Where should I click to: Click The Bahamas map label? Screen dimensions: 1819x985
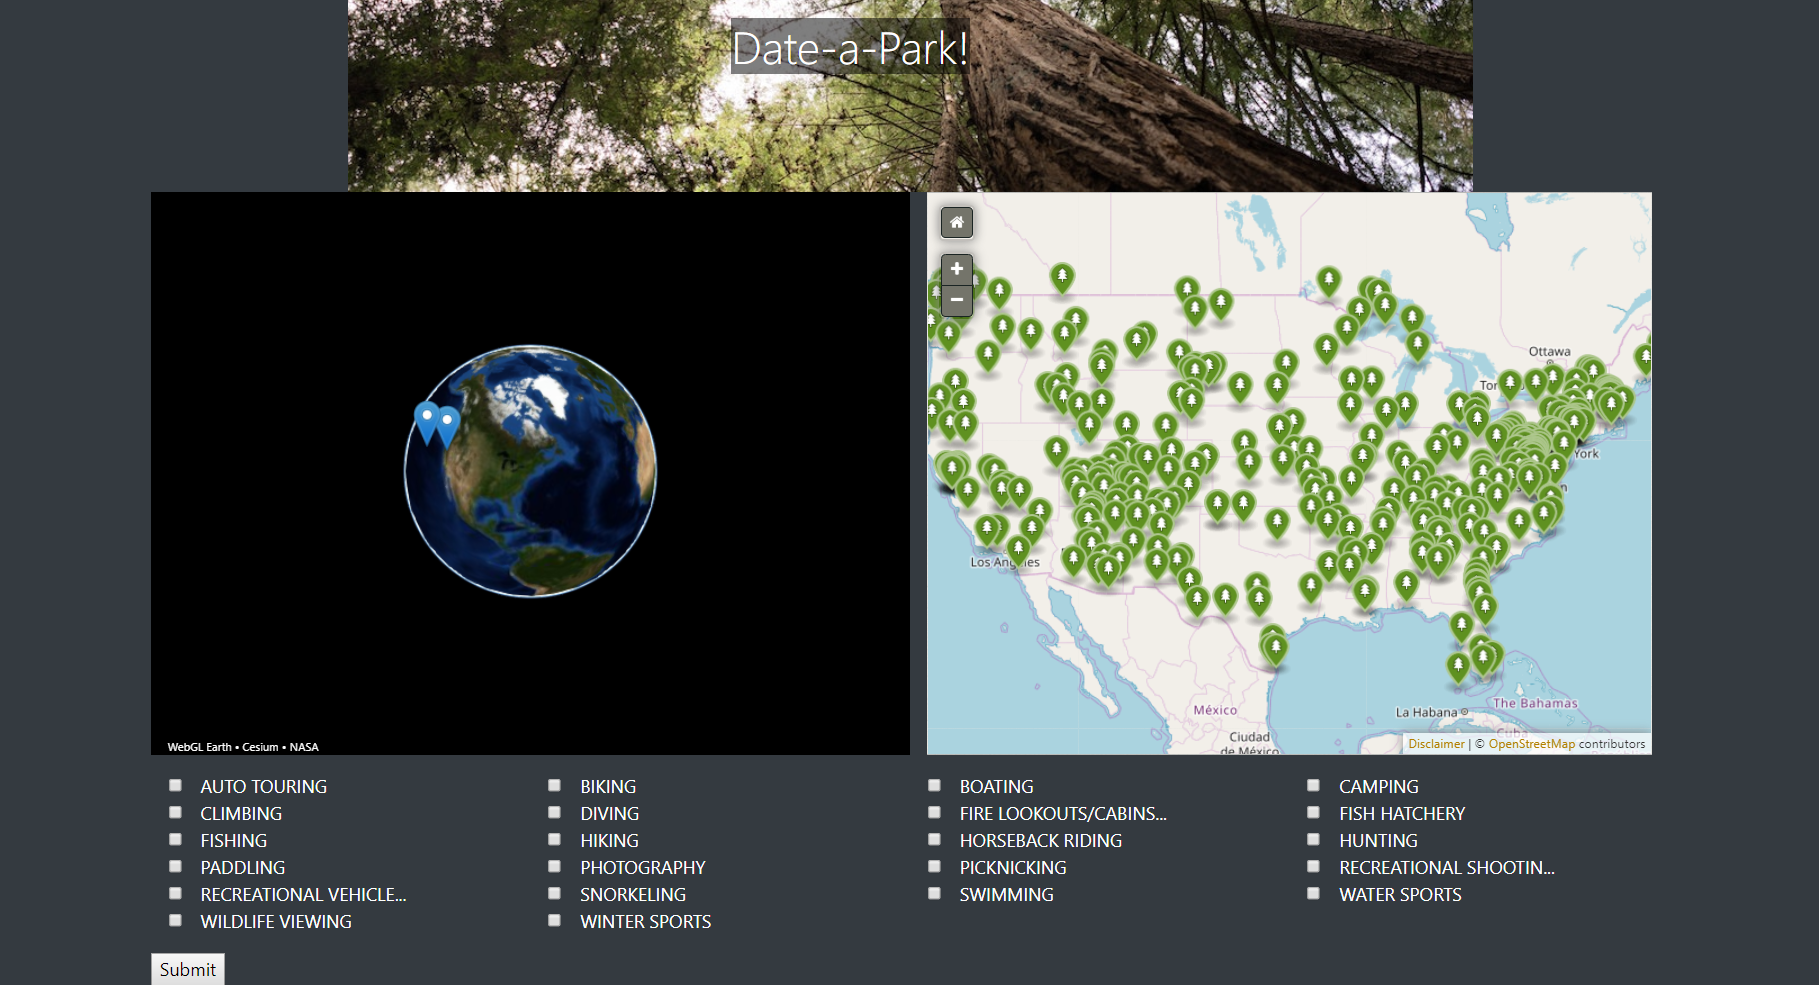[1535, 703]
